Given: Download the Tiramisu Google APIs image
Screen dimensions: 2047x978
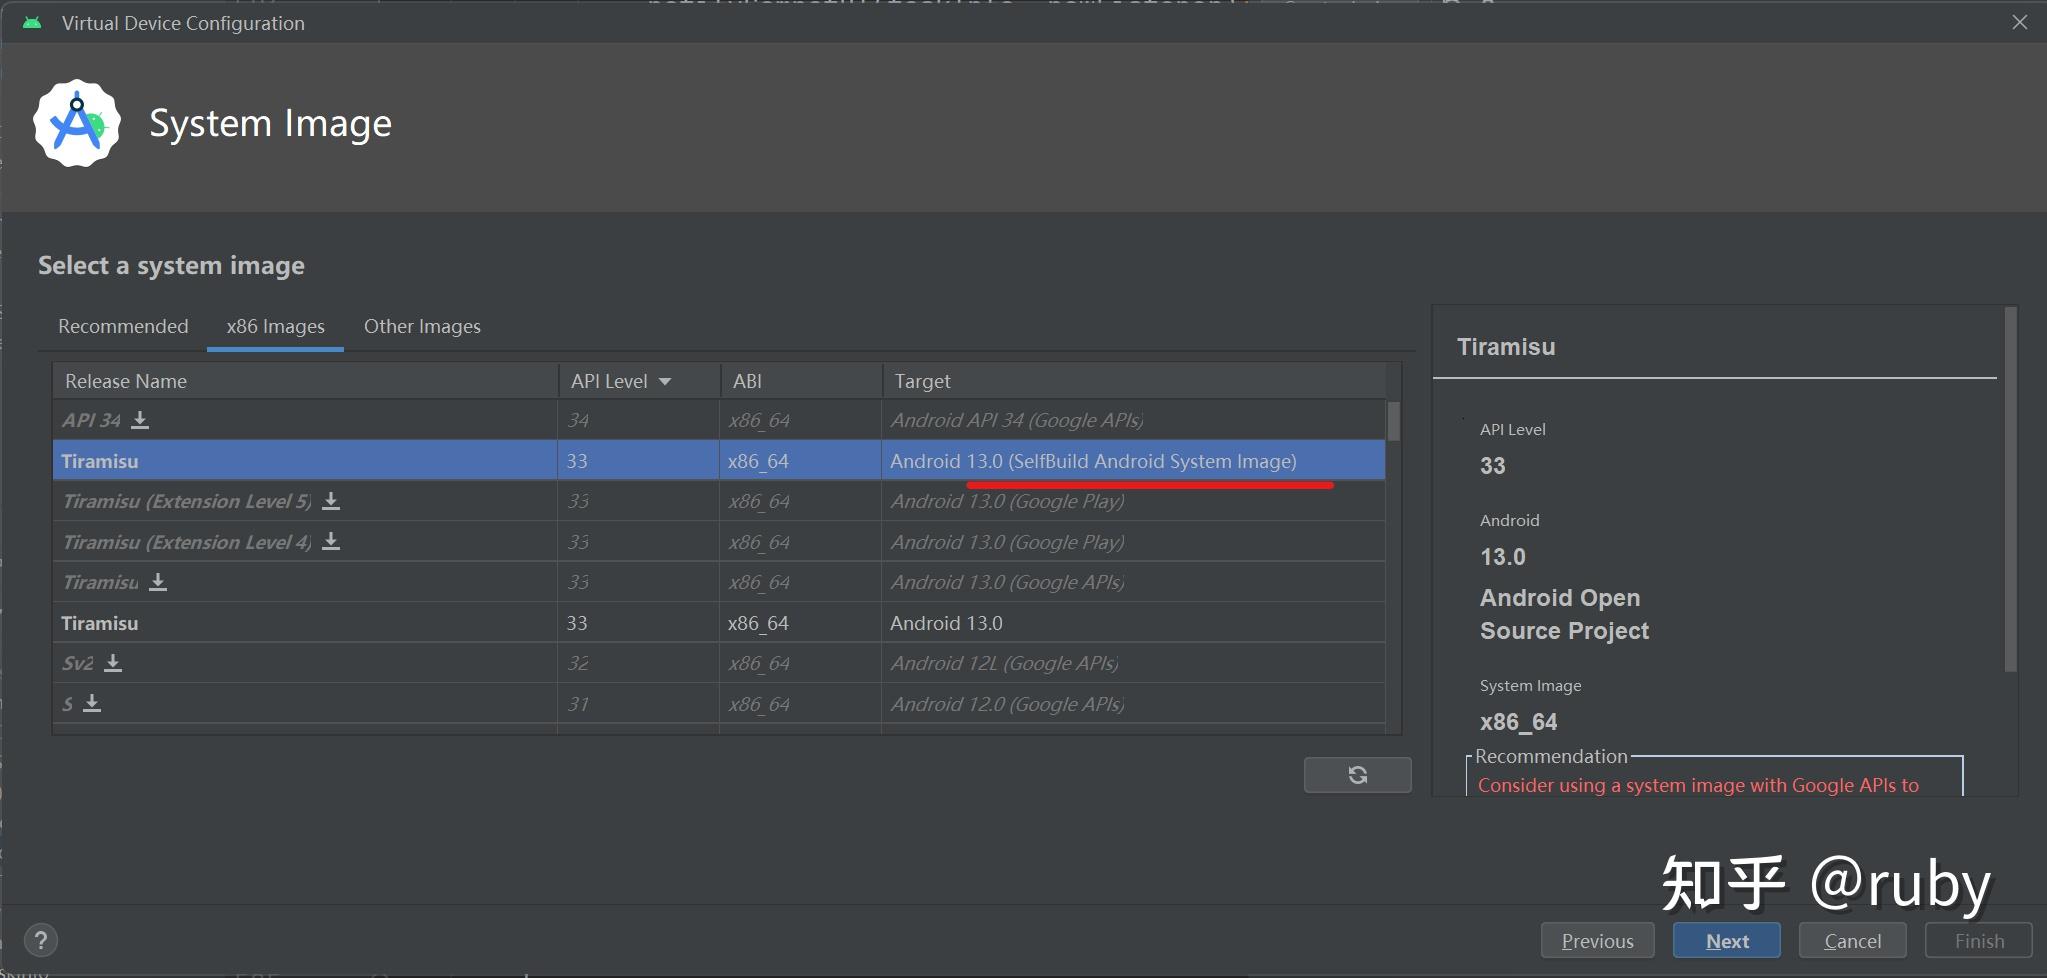Looking at the screenshot, I should (x=158, y=582).
